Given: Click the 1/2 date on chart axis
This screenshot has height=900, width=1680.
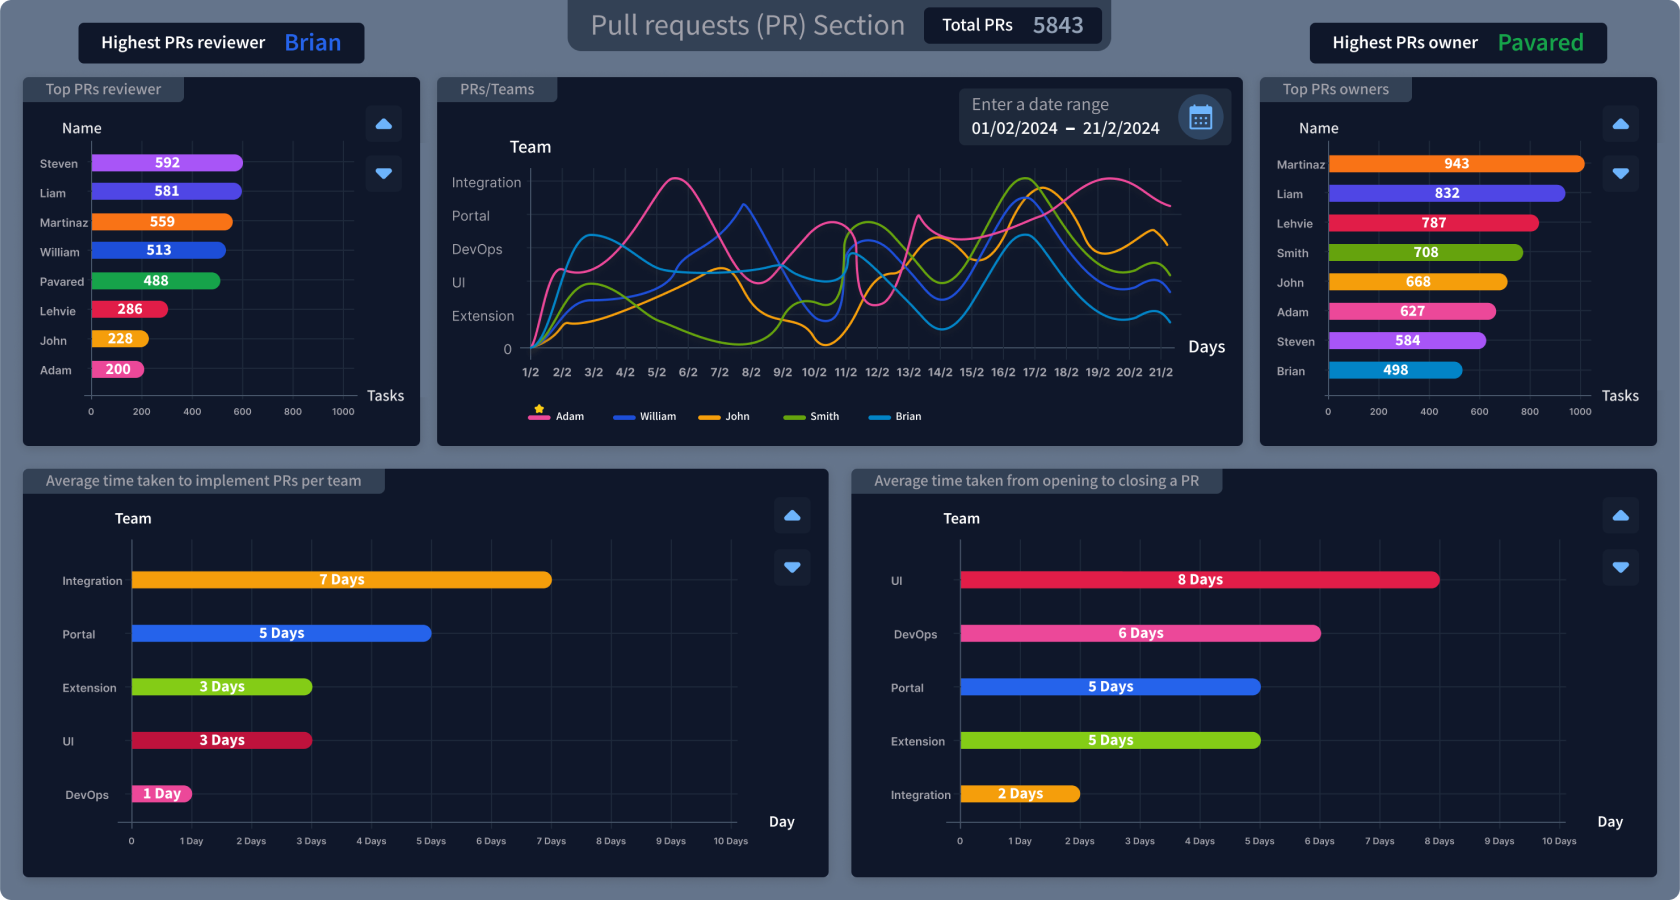Looking at the screenshot, I should coord(531,372).
